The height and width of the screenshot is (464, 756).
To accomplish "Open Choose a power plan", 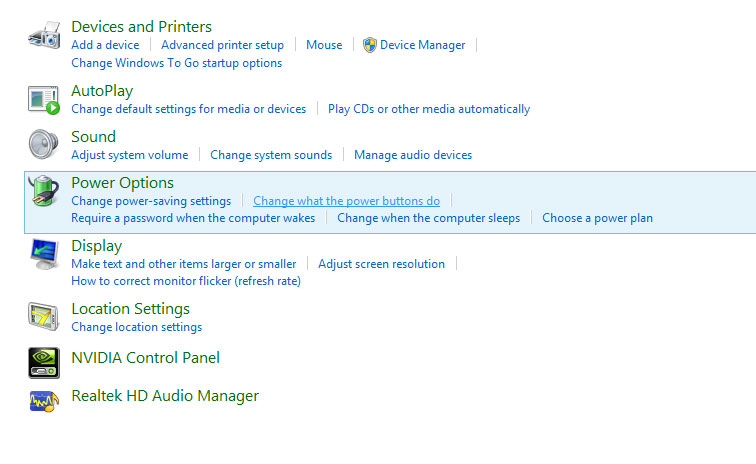I will (597, 218).
